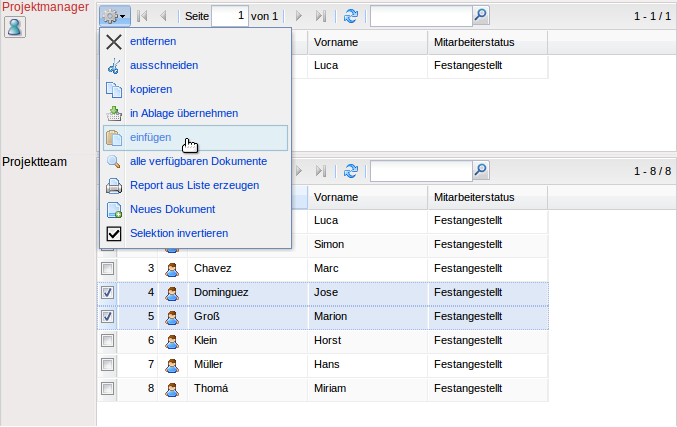The width and height of the screenshot is (677, 427).
Task: Open the gear actions dropdown in top toolbar
Action: [x=113, y=16]
